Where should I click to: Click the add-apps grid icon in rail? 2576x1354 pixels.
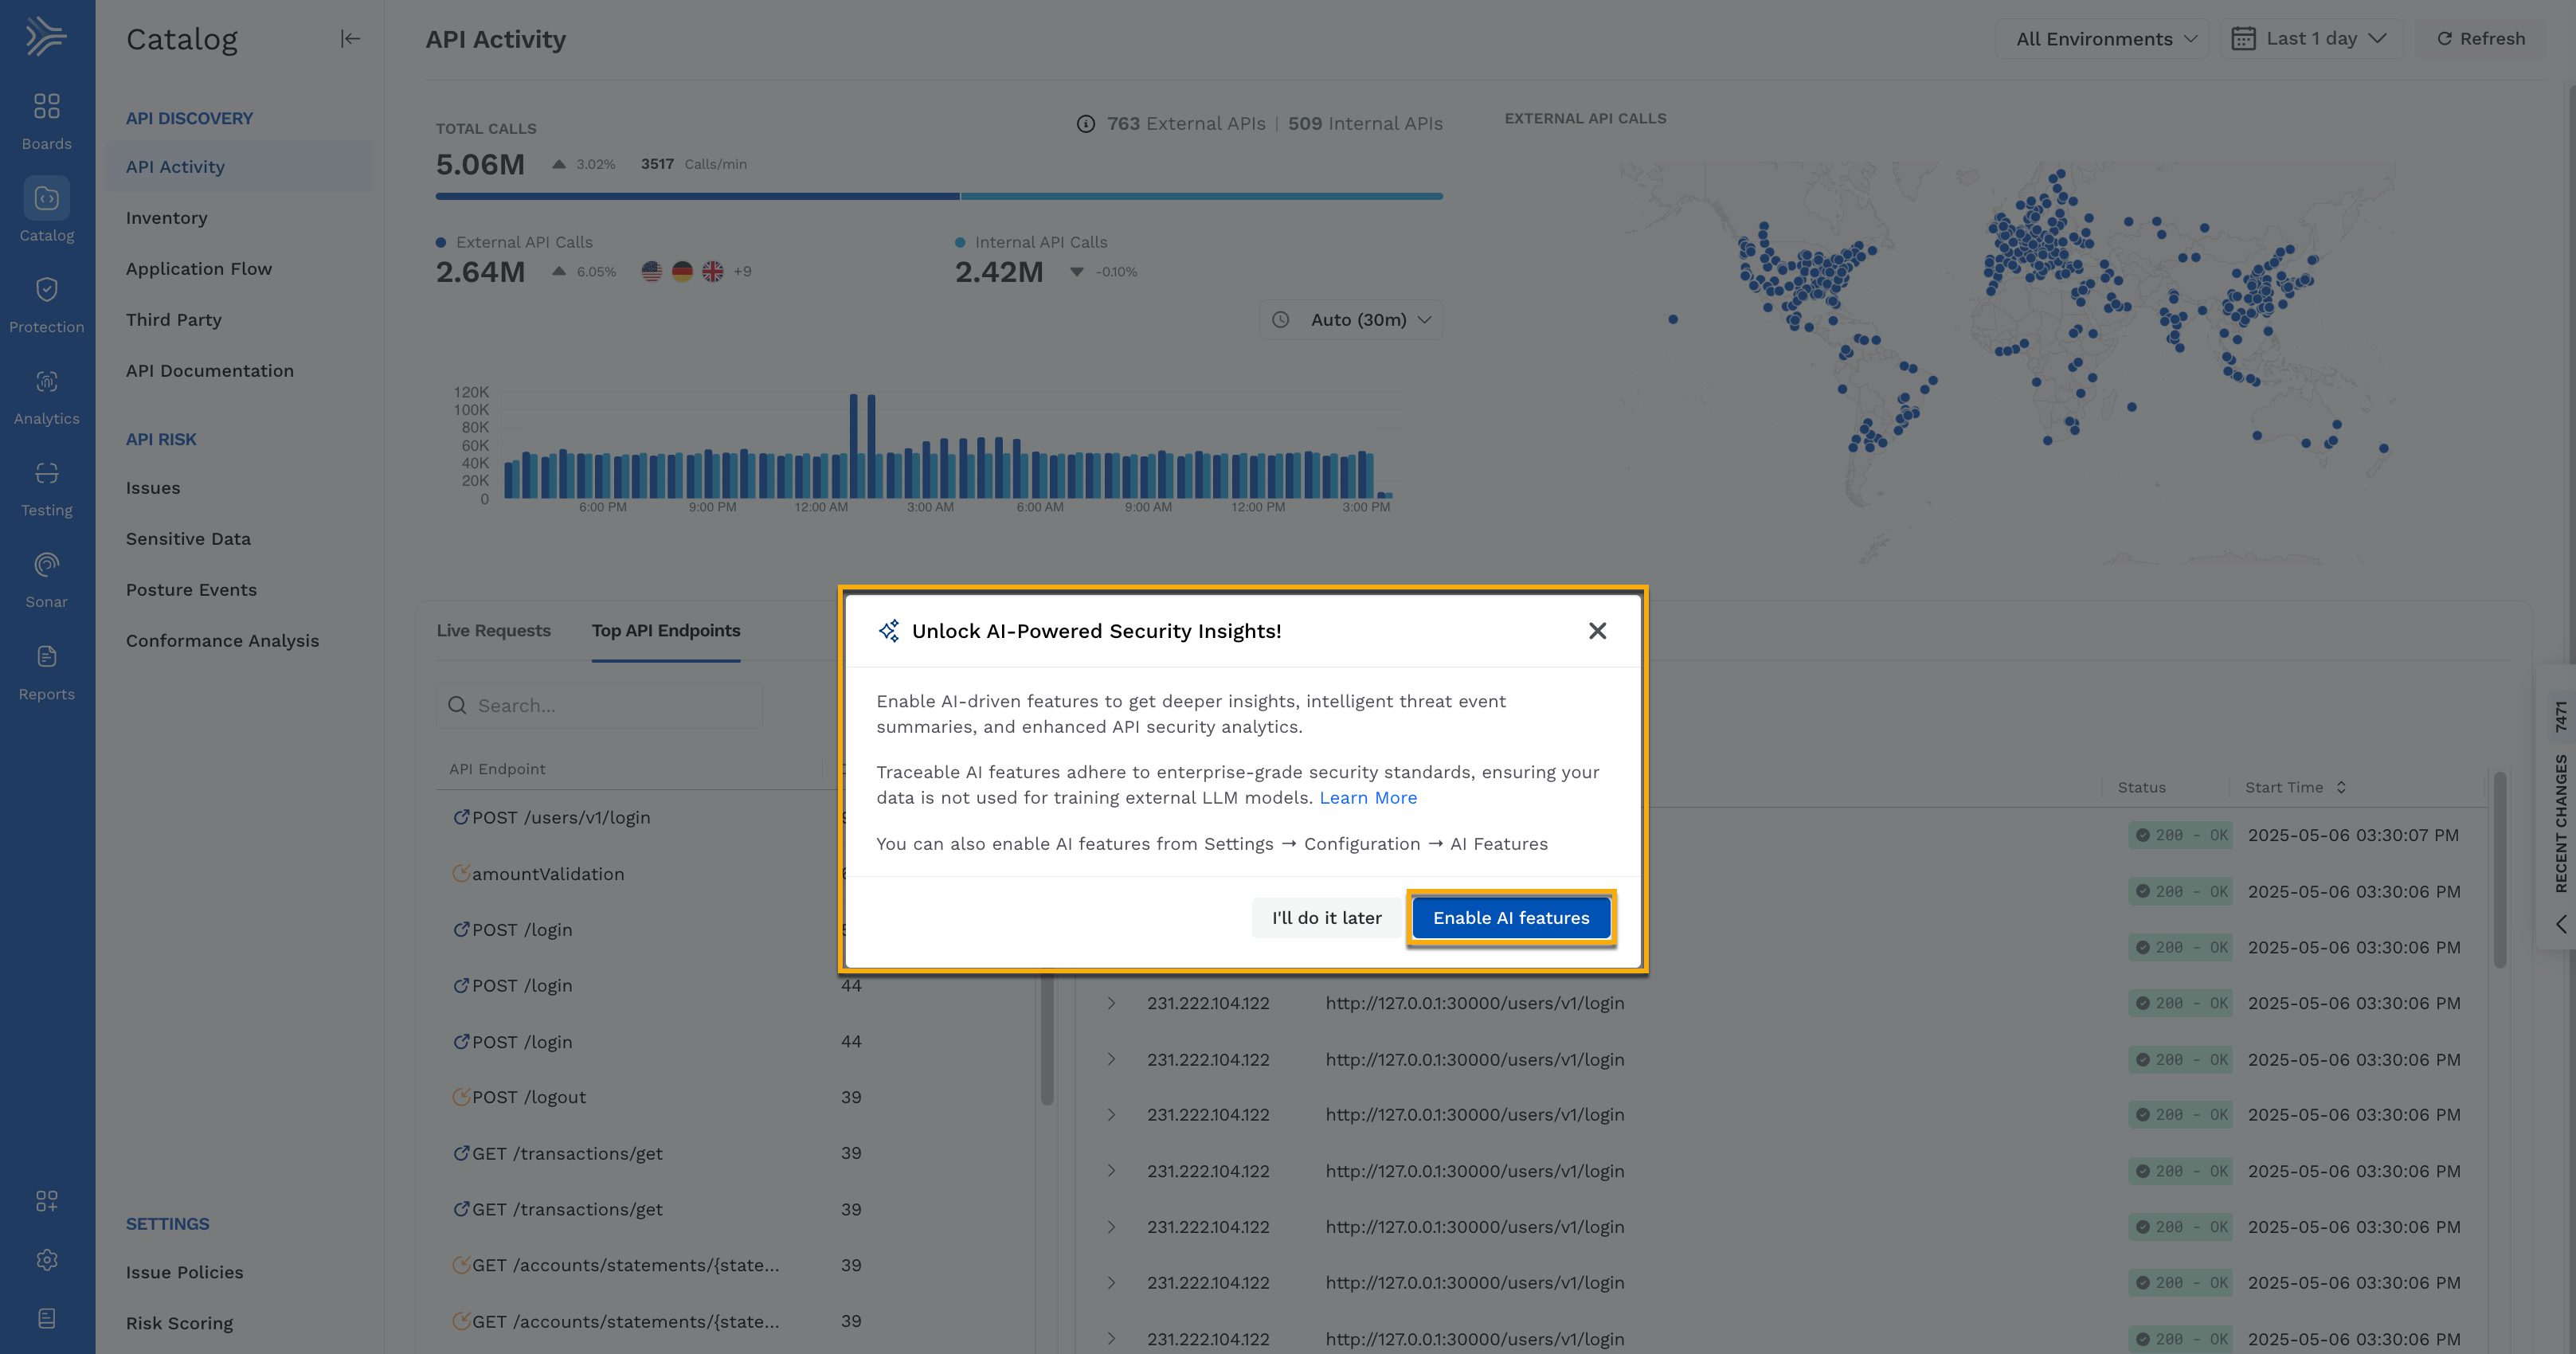pos(46,1201)
